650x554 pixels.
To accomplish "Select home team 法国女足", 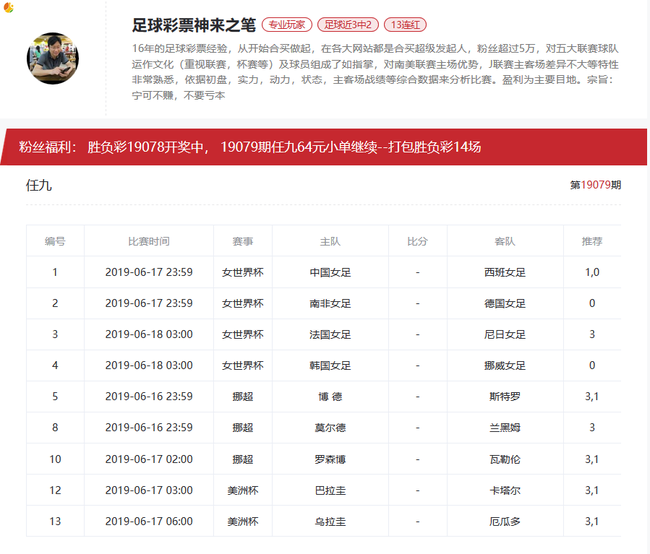I will [330, 335].
